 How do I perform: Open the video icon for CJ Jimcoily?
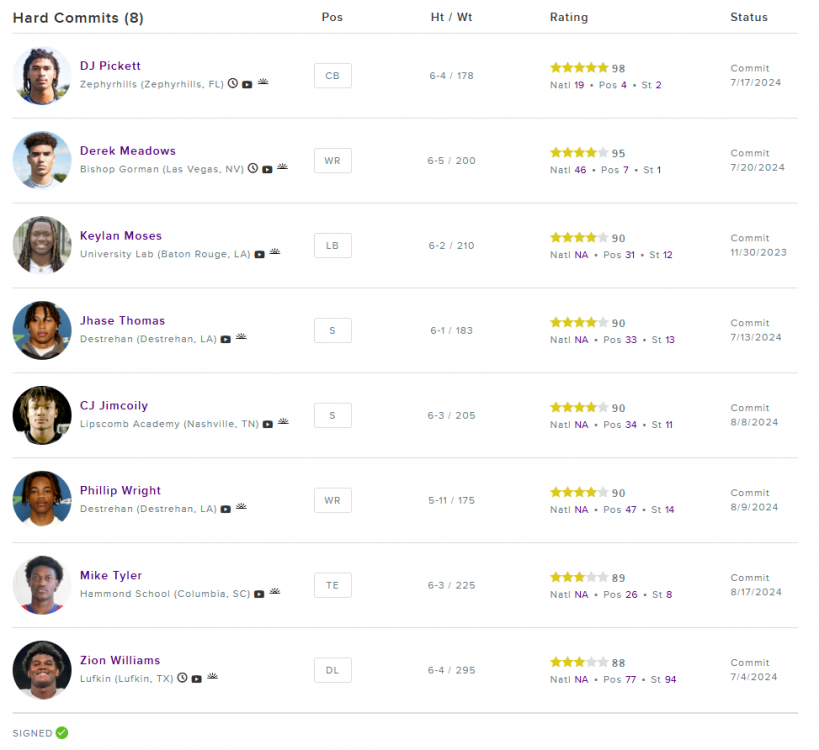(268, 424)
